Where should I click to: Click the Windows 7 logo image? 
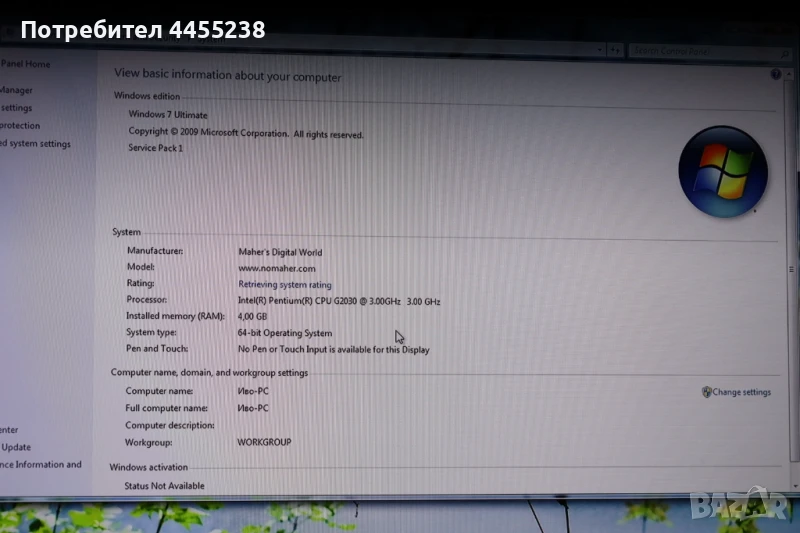click(x=723, y=172)
